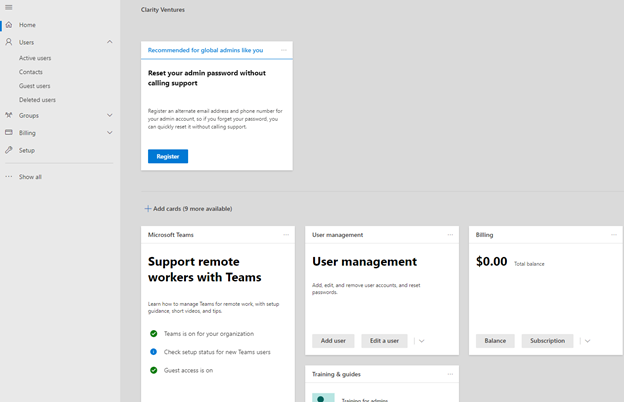Viewport: 624px width, 402px height.
Task: Click the $0.00 total balance amount
Action: (x=491, y=261)
